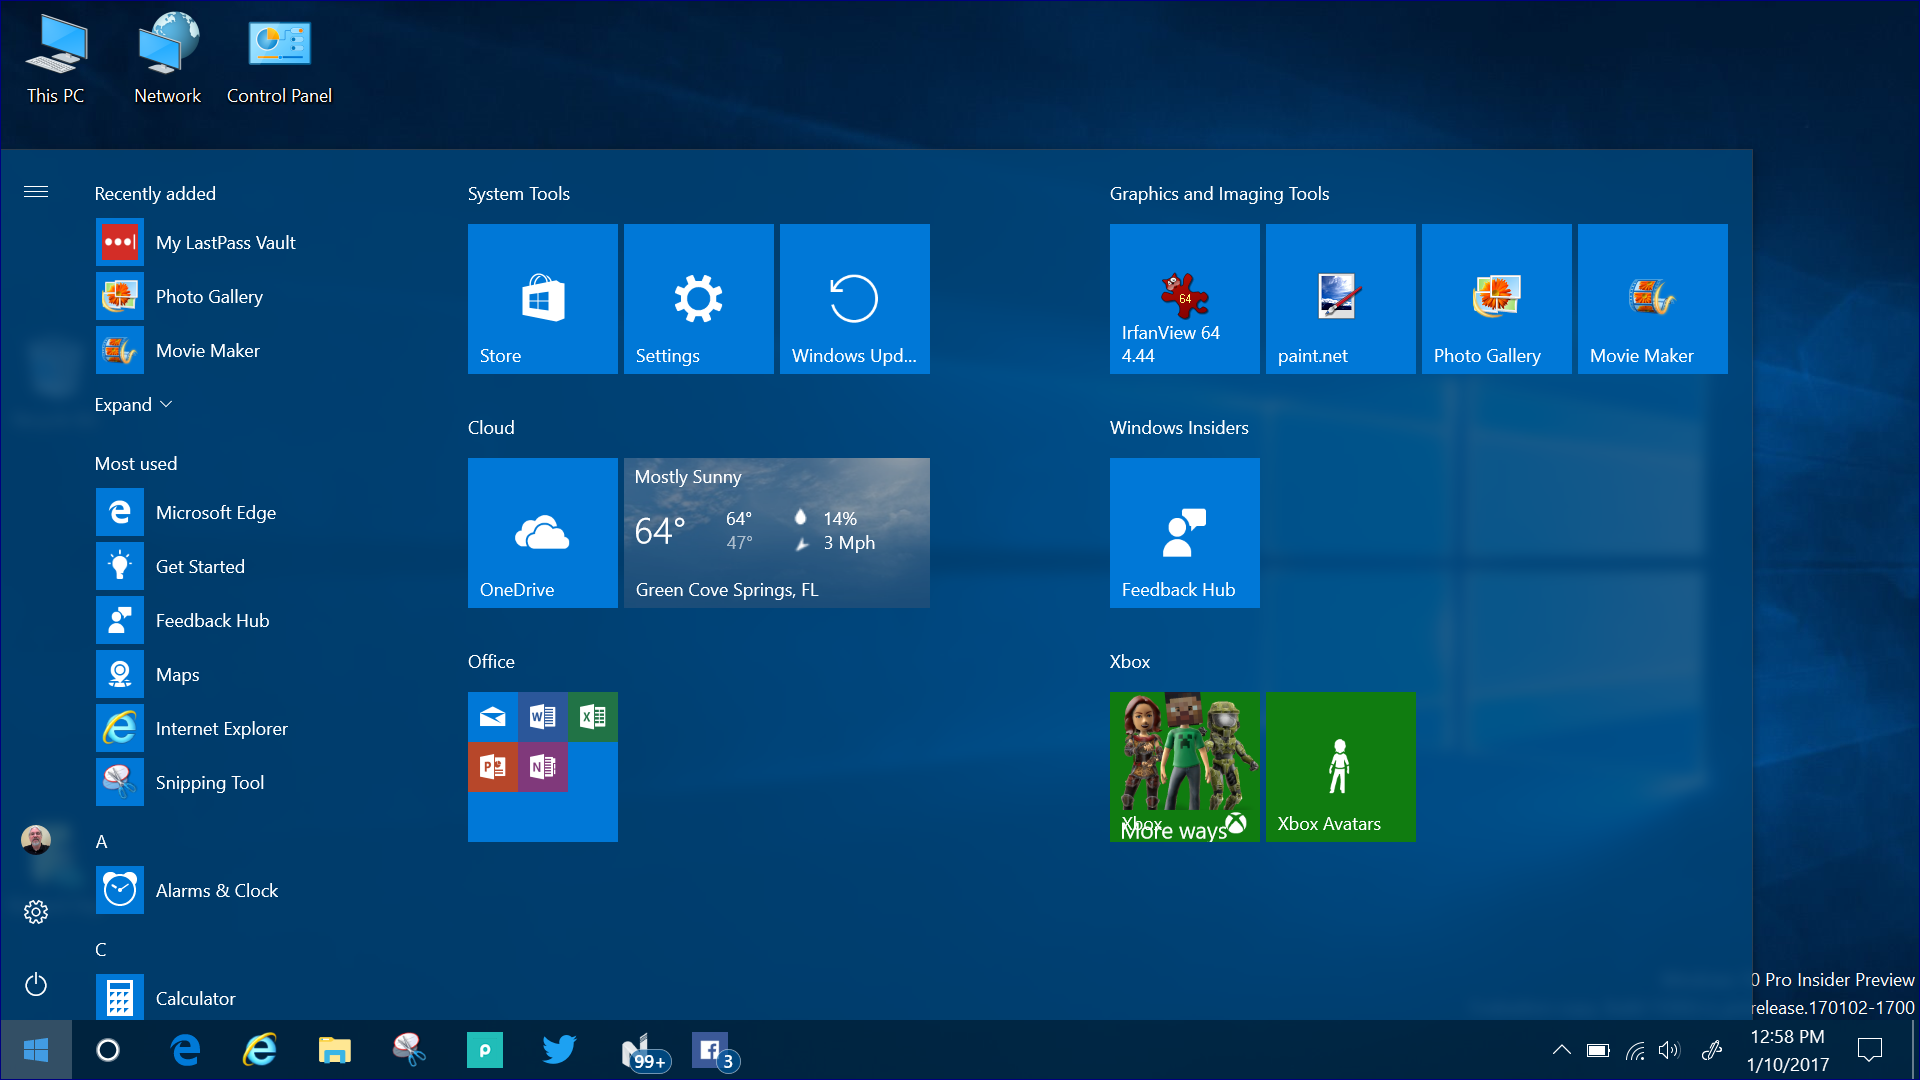Open the power options button
Screen dimensions: 1920x1080
click(x=36, y=984)
